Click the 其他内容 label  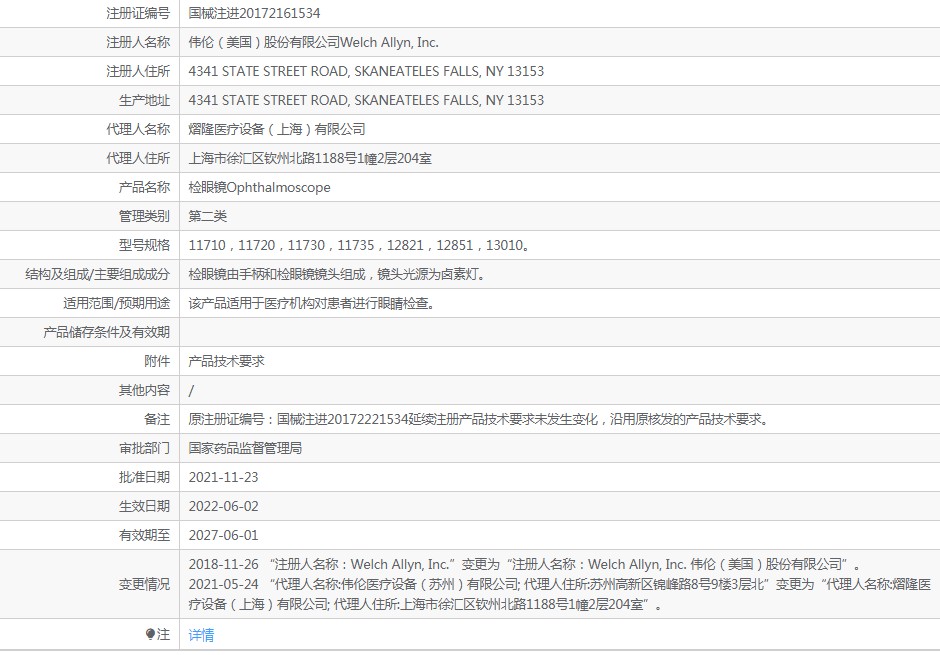tap(144, 390)
